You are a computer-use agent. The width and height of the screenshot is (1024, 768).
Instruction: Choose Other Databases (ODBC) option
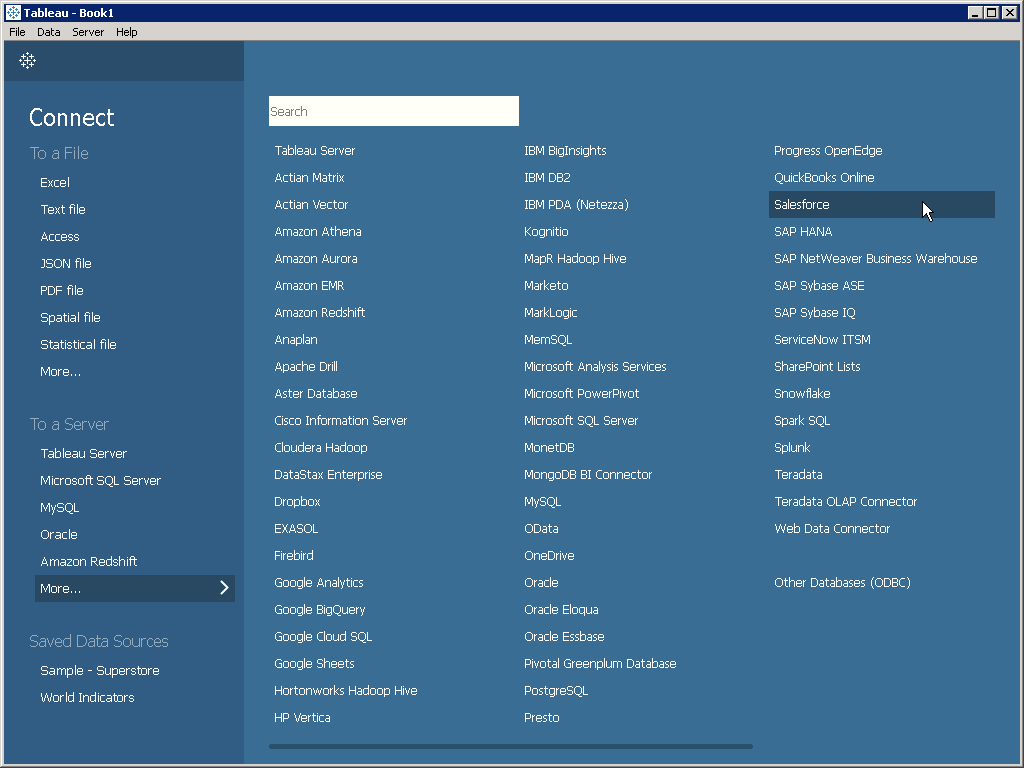pyautogui.click(x=842, y=582)
